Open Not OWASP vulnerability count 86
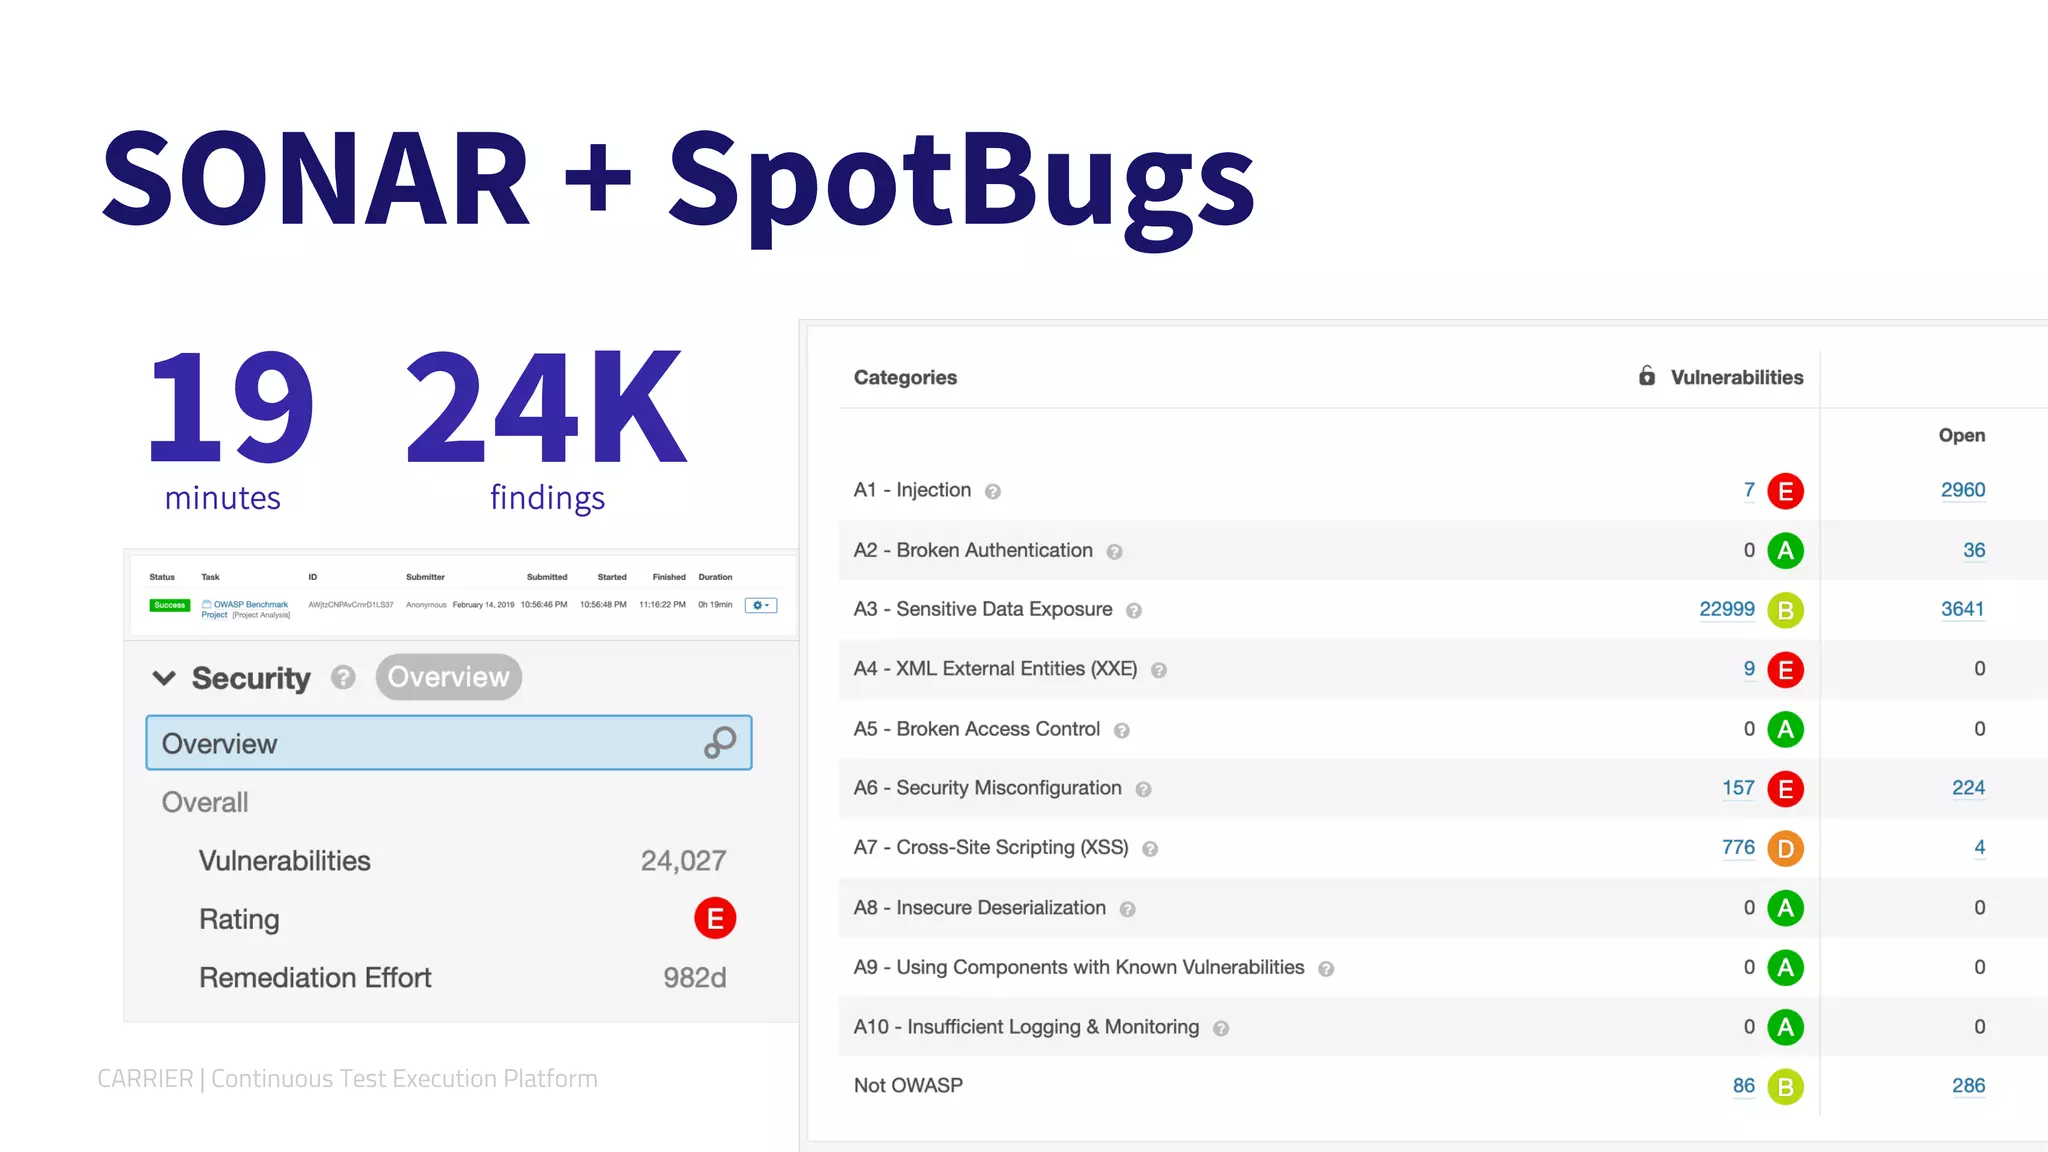The height and width of the screenshot is (1152, 2048). 1744,1086
